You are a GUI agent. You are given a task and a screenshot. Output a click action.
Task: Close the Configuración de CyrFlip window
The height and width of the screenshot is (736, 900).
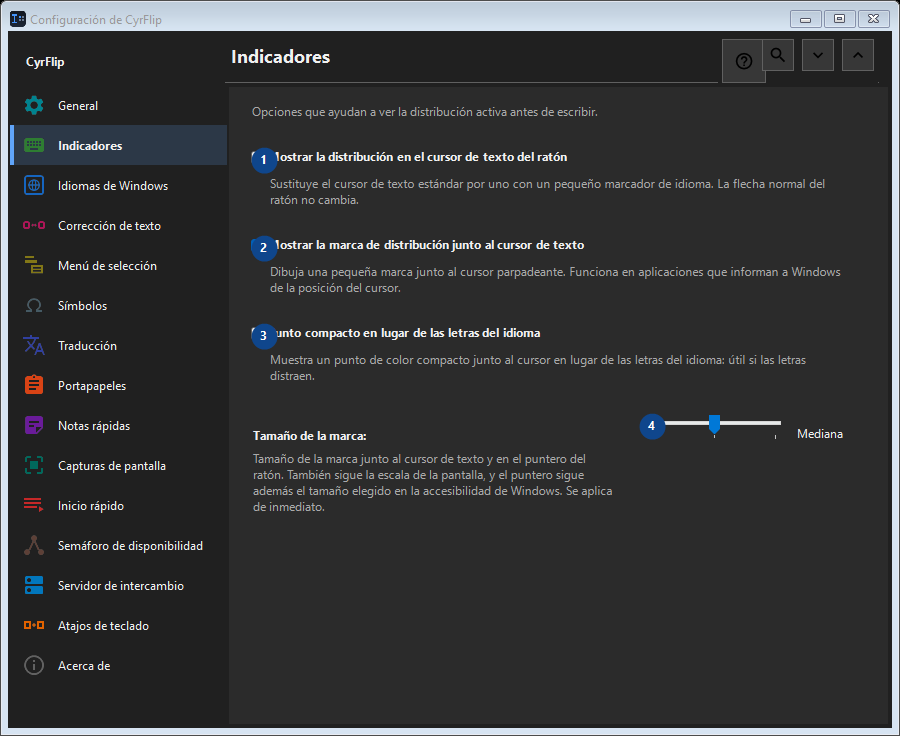[x=873, y=19]
